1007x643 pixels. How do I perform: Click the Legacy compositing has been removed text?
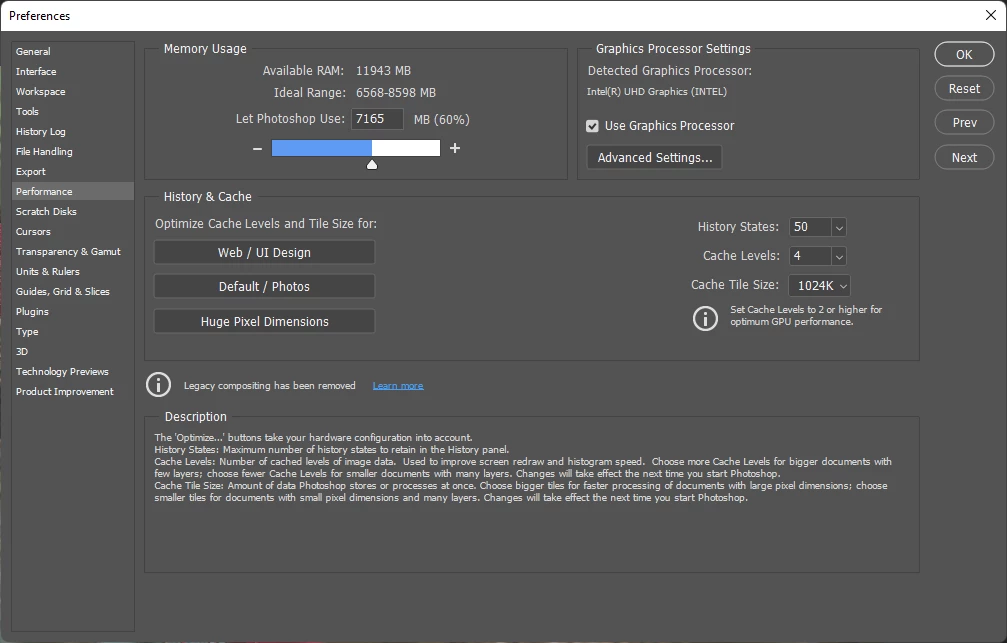[x=270, y=385]
